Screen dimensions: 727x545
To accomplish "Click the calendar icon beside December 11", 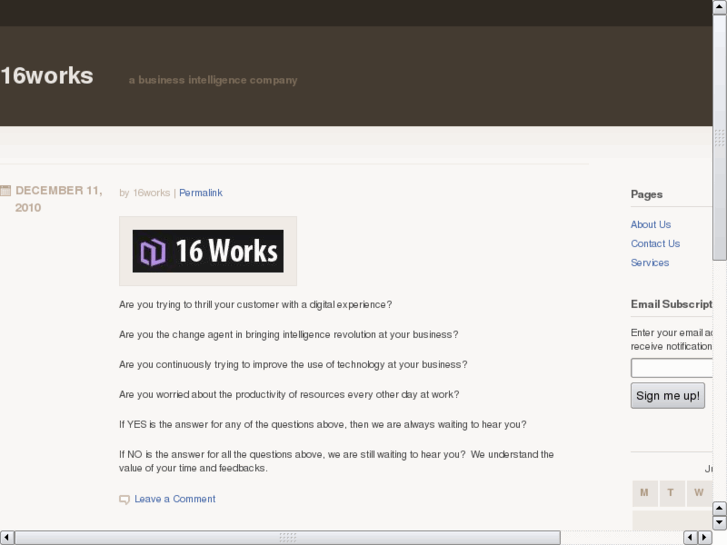I will coord(6,191).
